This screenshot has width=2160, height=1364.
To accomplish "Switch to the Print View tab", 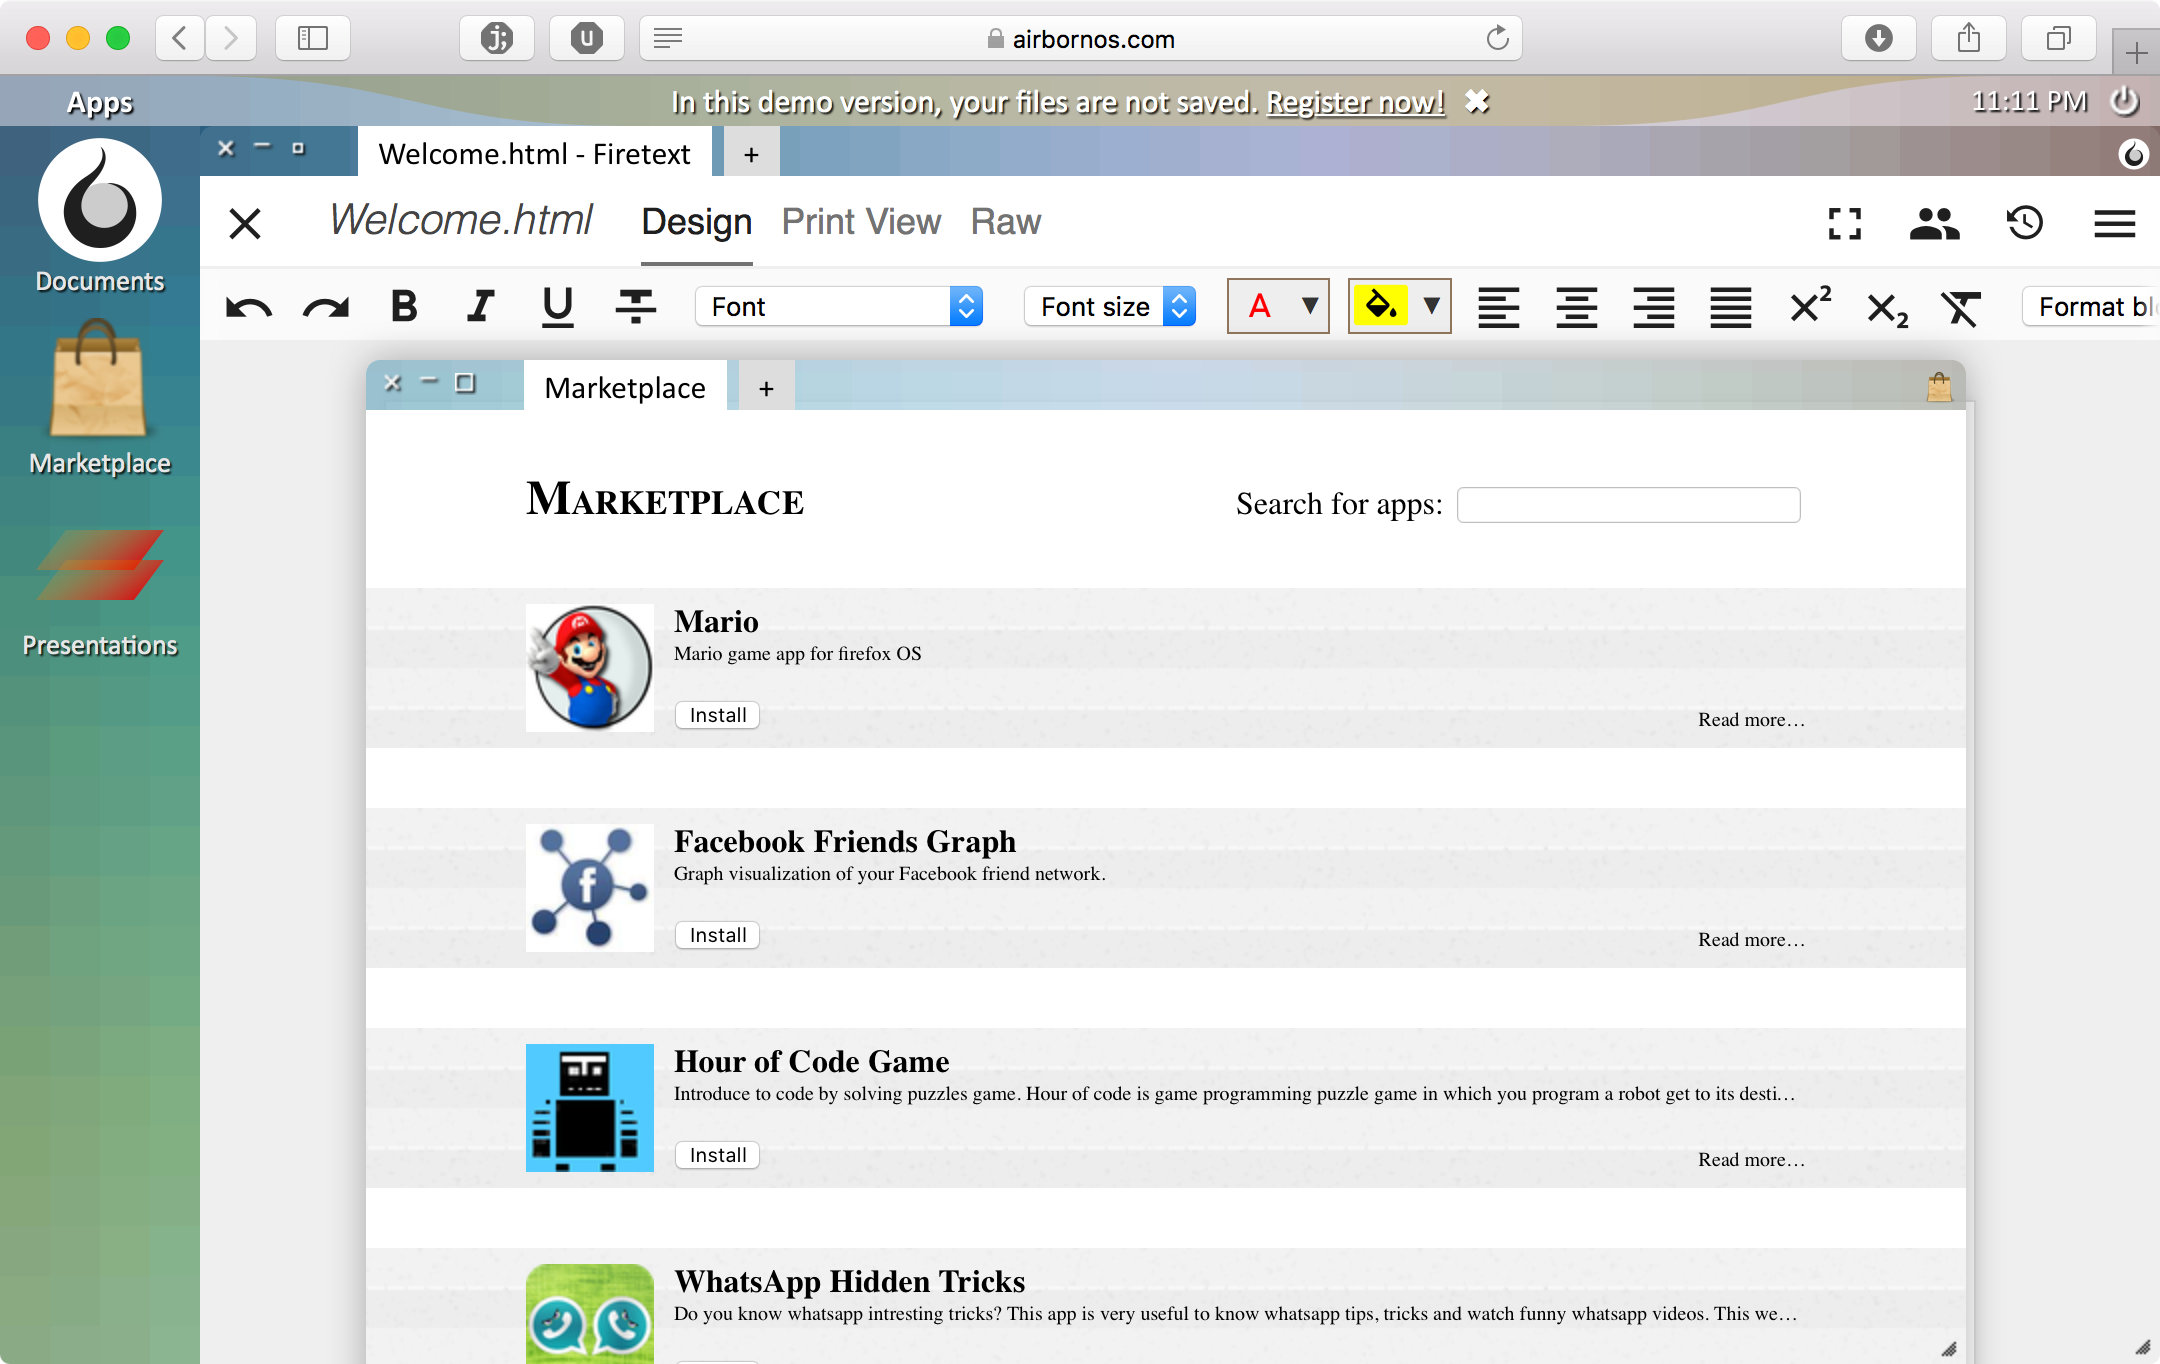I will (x=861, y=222).
